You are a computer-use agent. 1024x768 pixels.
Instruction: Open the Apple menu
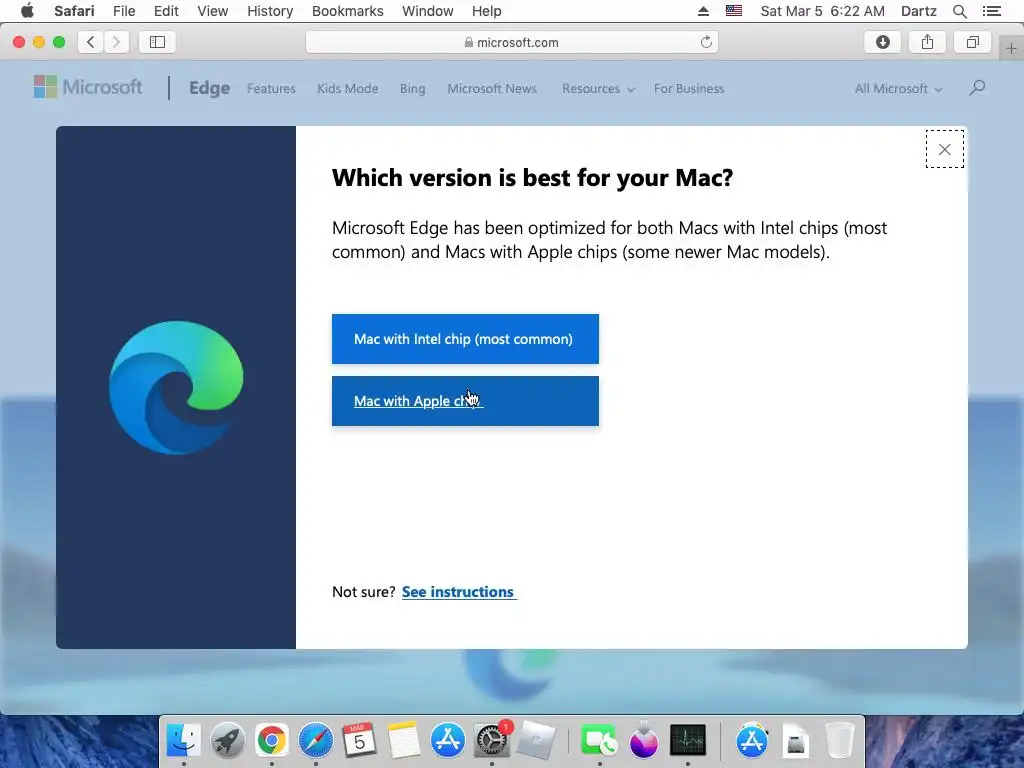coord(27,11)
